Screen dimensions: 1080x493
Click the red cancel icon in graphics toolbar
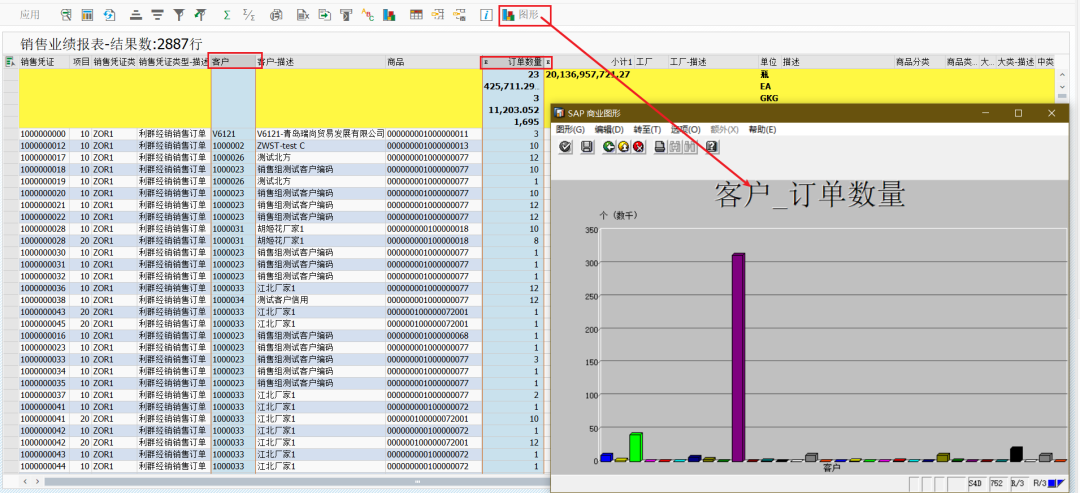(x=638, y=146)
